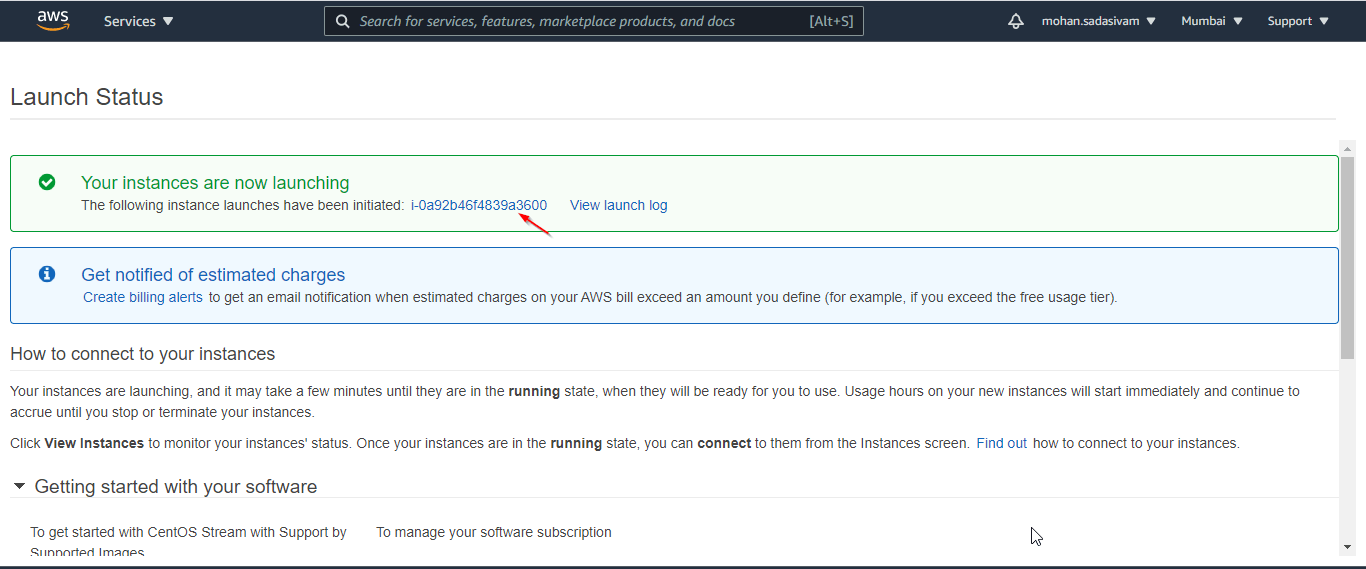Image resolution: width=1366 pixels, height=569 pixels.
Task: Open the Mumbai region selector
Action: (1211, 21)
